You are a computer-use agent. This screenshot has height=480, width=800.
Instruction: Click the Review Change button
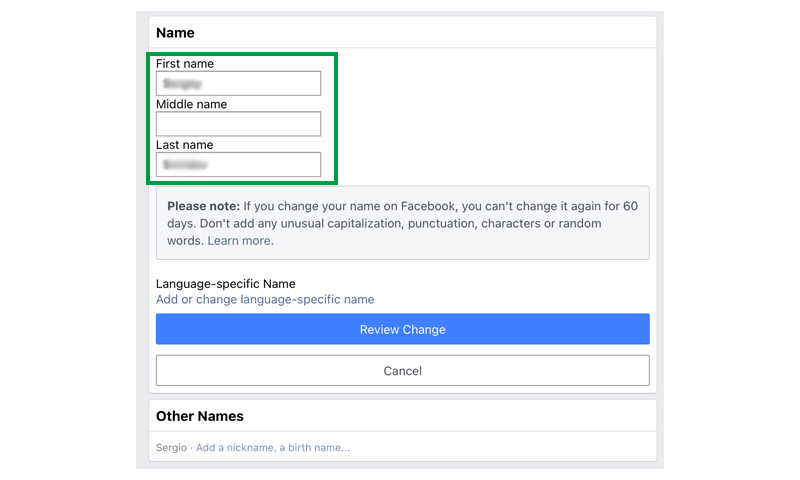click(403, 329)
